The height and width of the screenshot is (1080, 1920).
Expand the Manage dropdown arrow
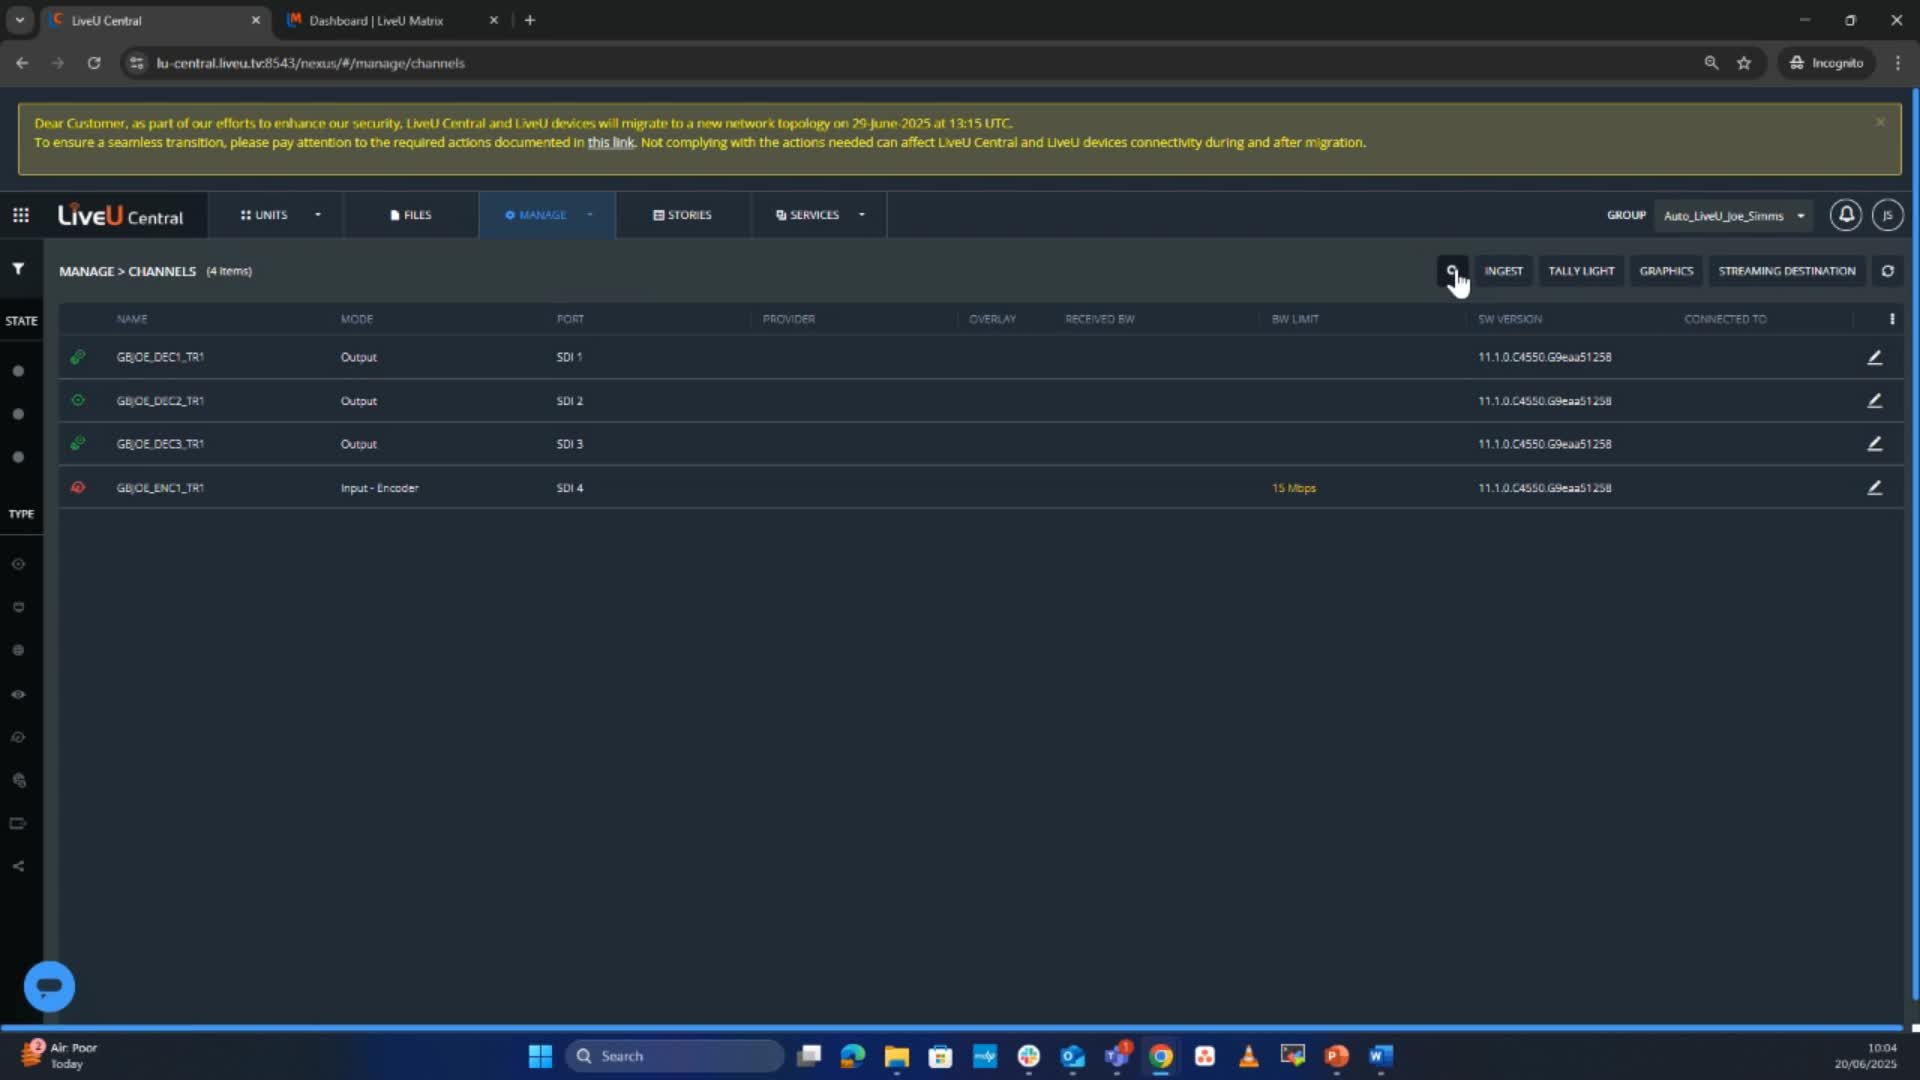(x=590, y=215)
